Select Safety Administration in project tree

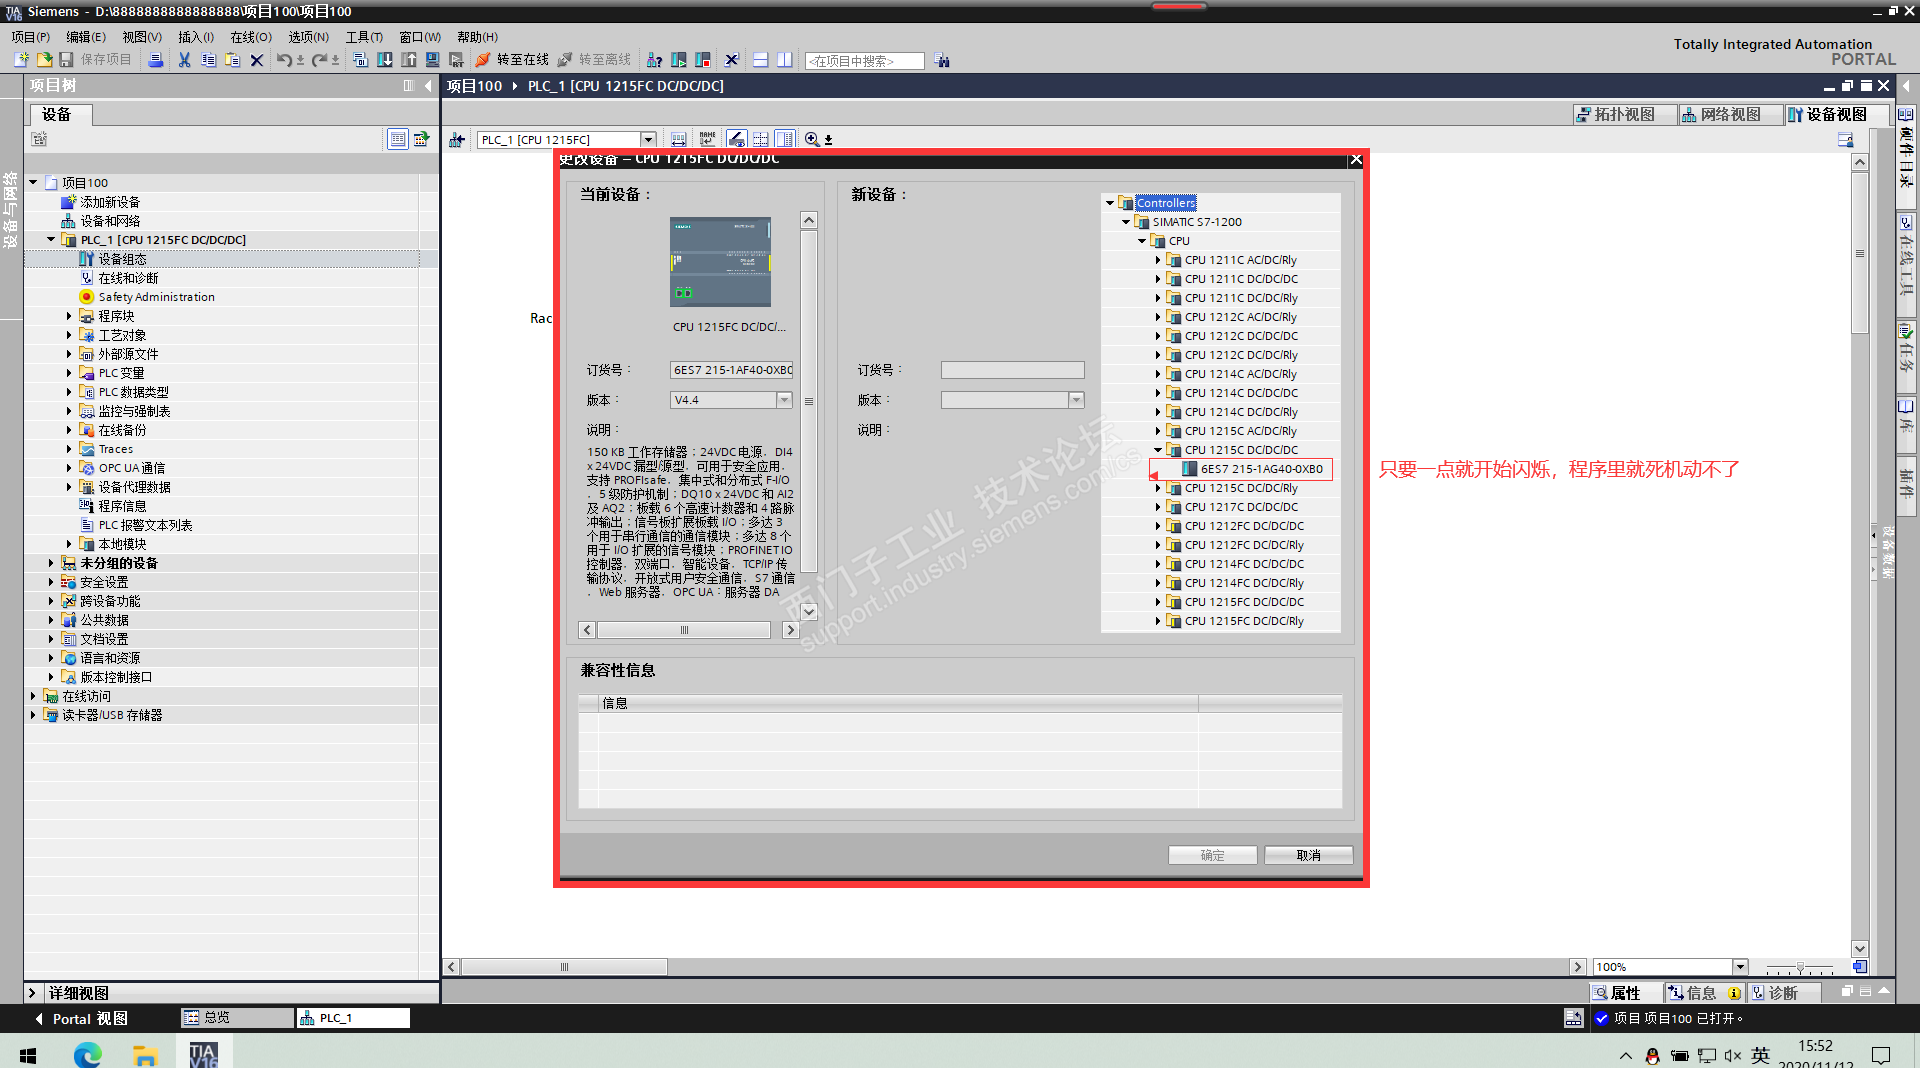click(x=156, y=297)
